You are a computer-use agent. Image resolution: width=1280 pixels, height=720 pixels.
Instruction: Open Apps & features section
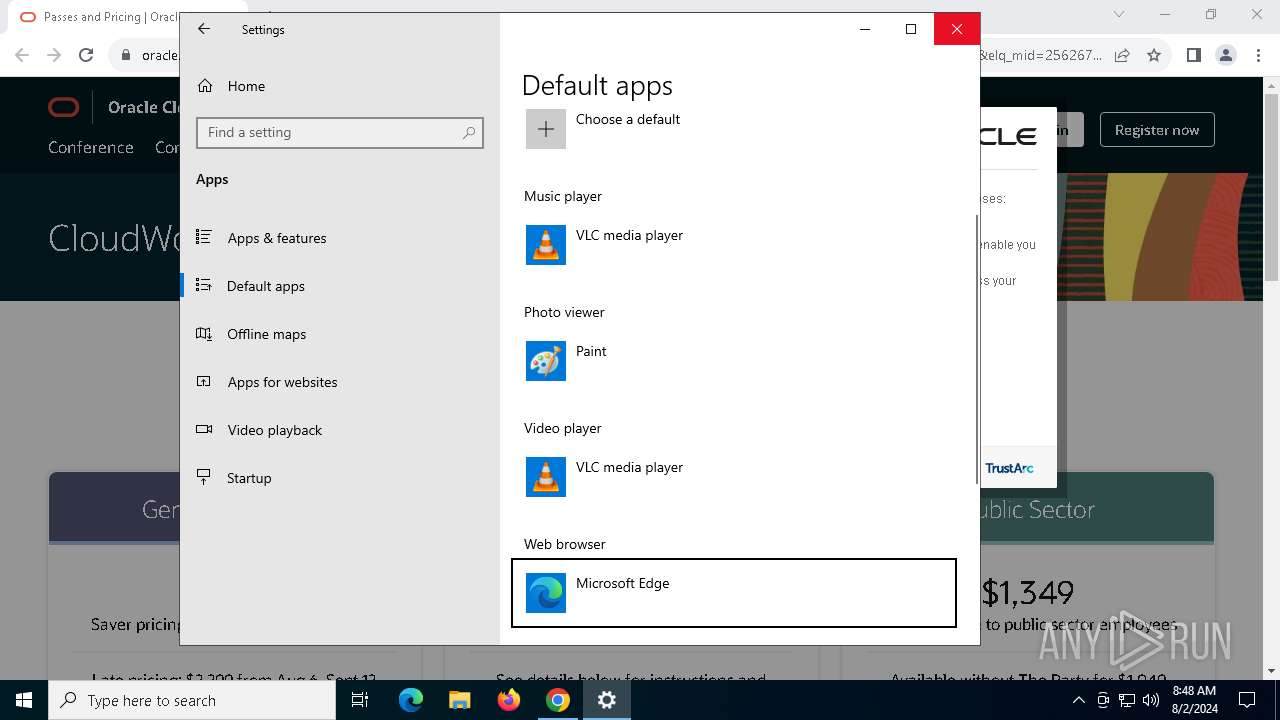pos(339,238)
